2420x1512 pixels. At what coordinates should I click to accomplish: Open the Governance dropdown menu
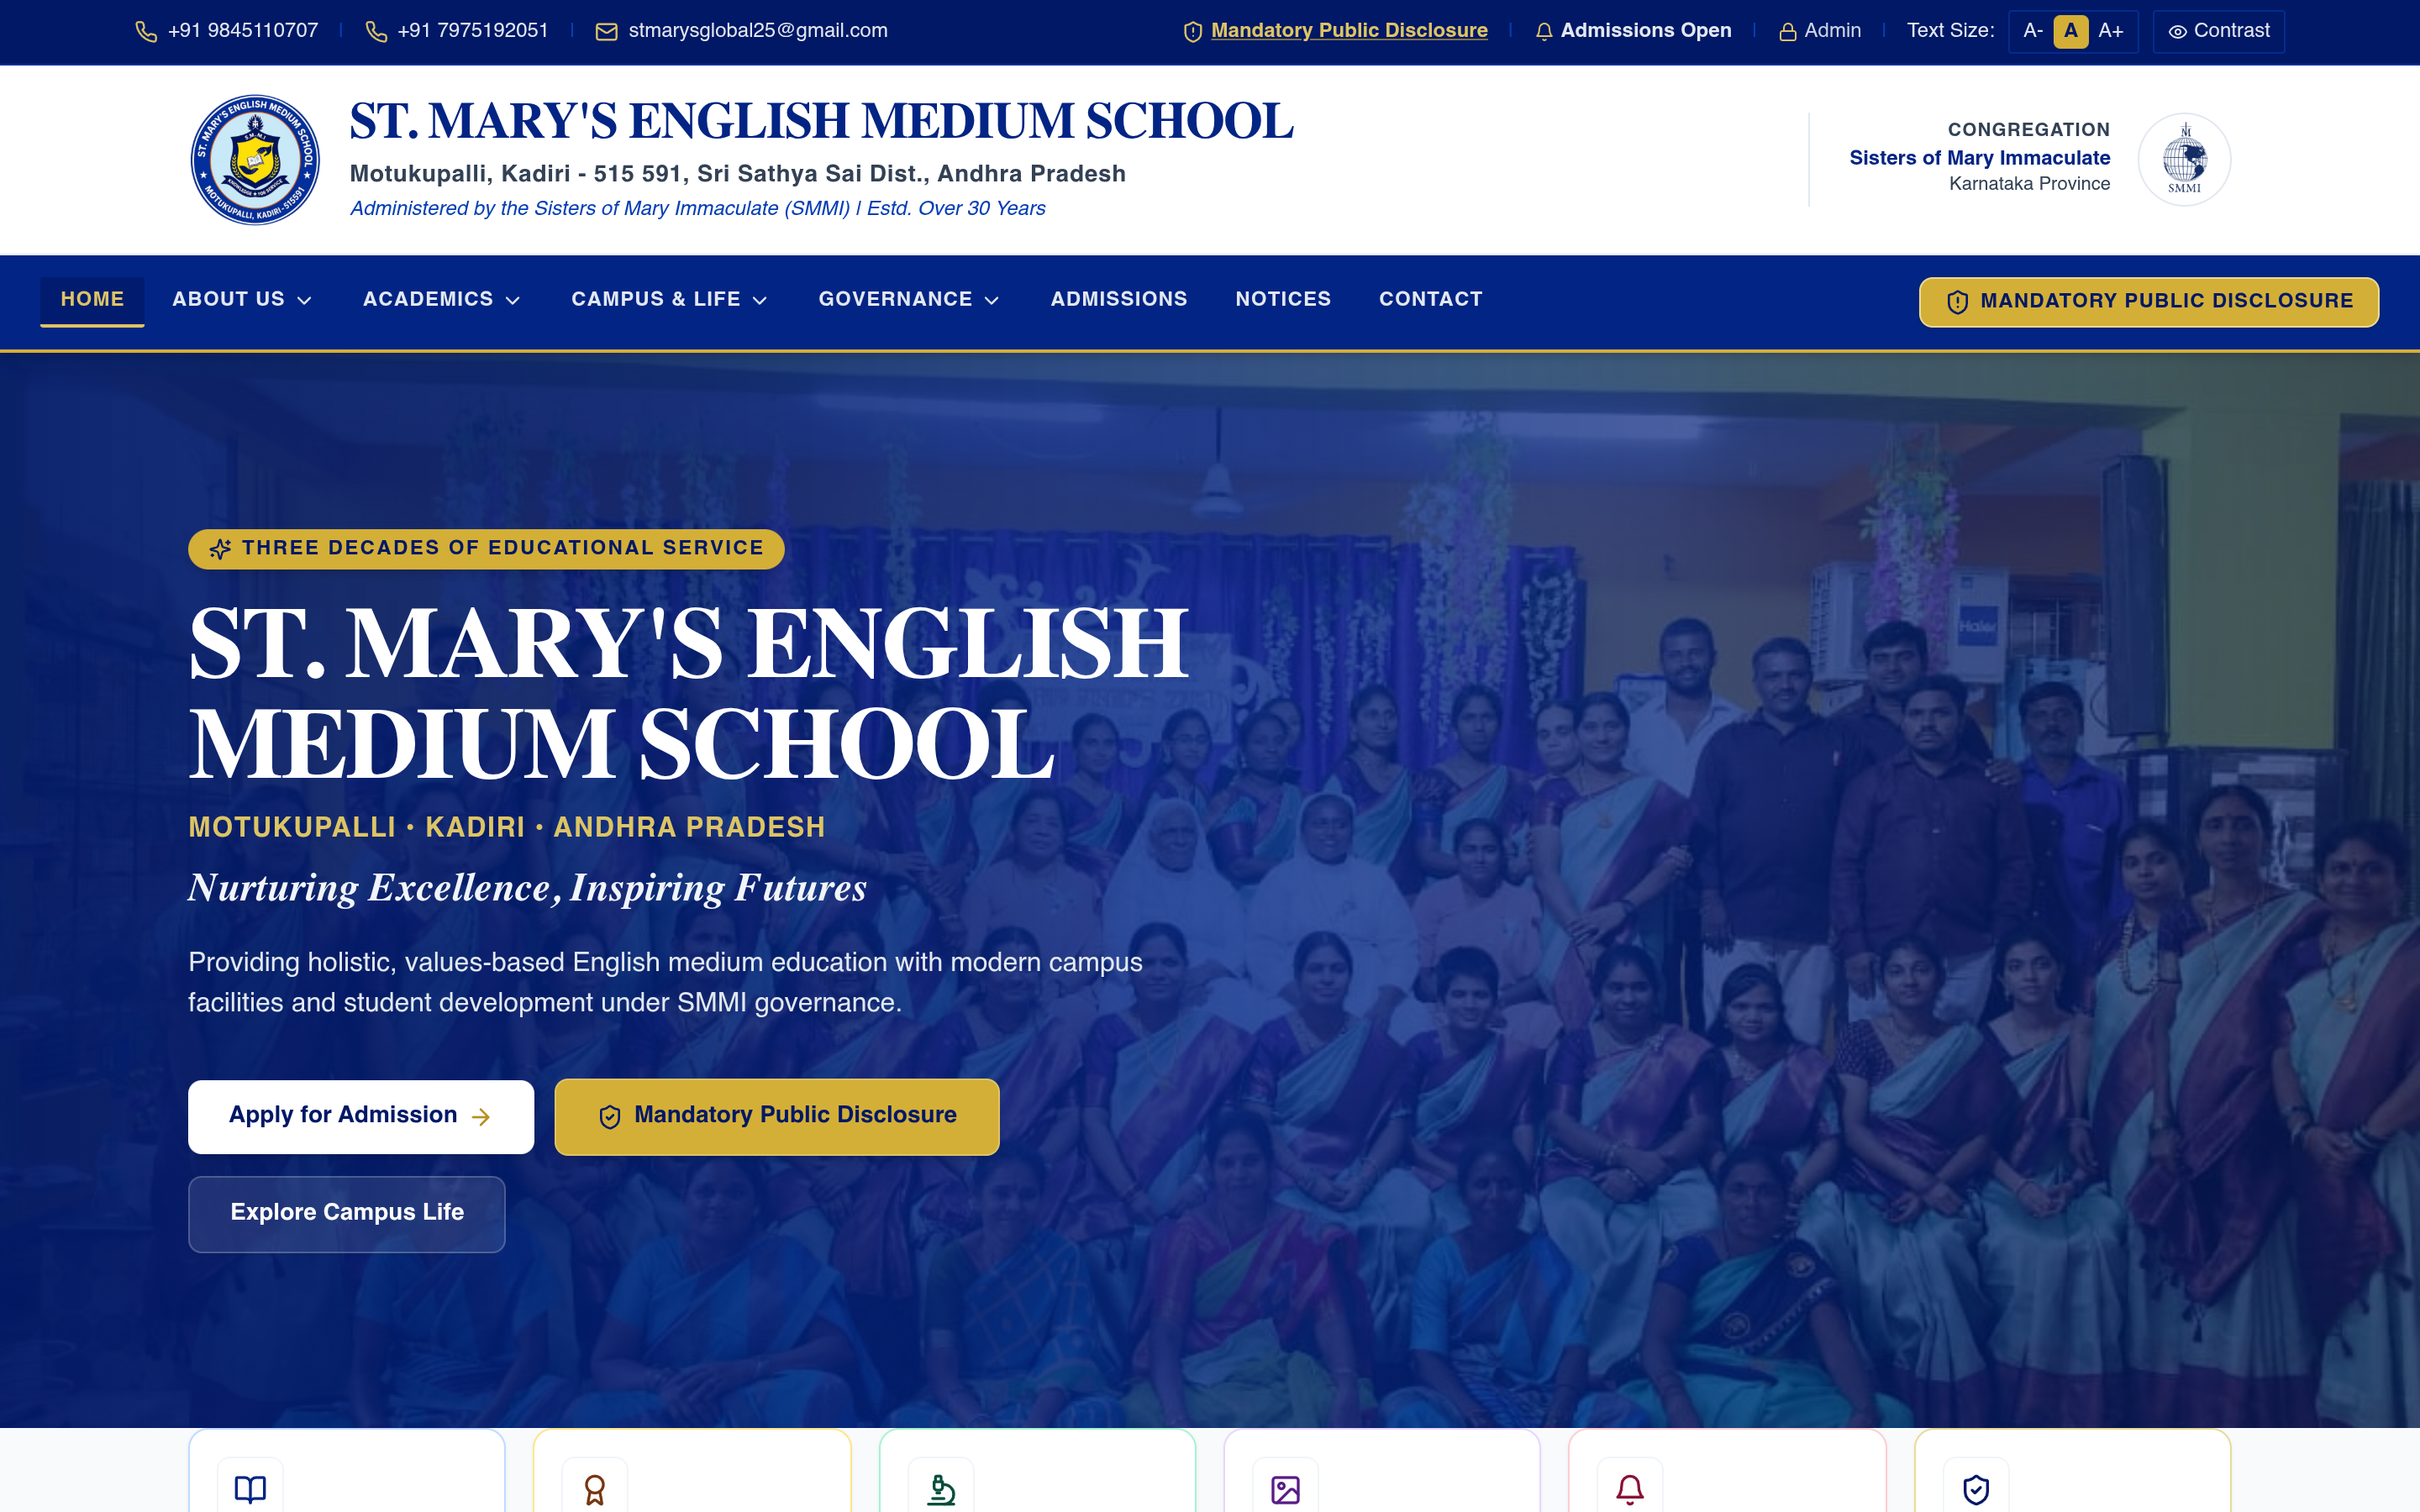[x=908, y=300]
